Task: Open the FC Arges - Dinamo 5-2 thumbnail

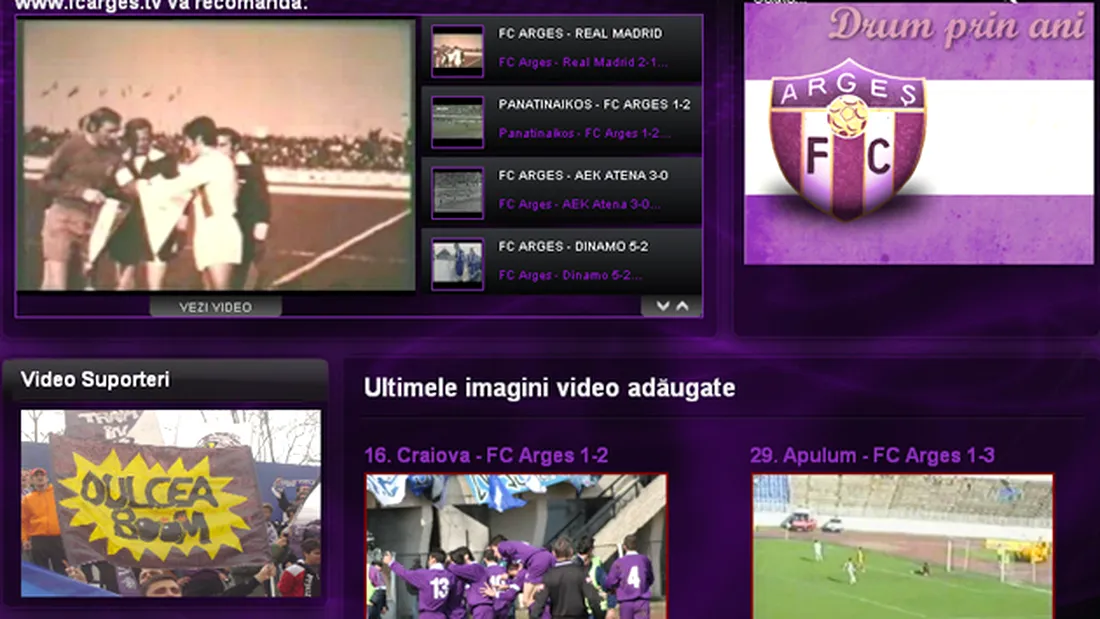Action: 457,264
